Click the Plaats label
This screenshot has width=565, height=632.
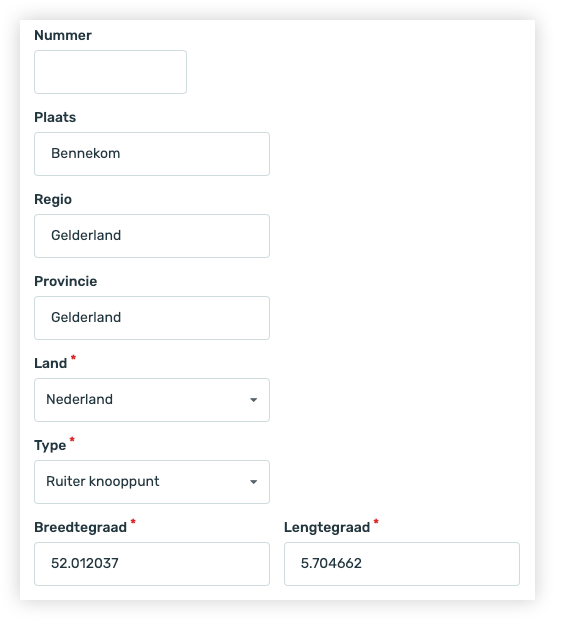click(x=55, y=117)
